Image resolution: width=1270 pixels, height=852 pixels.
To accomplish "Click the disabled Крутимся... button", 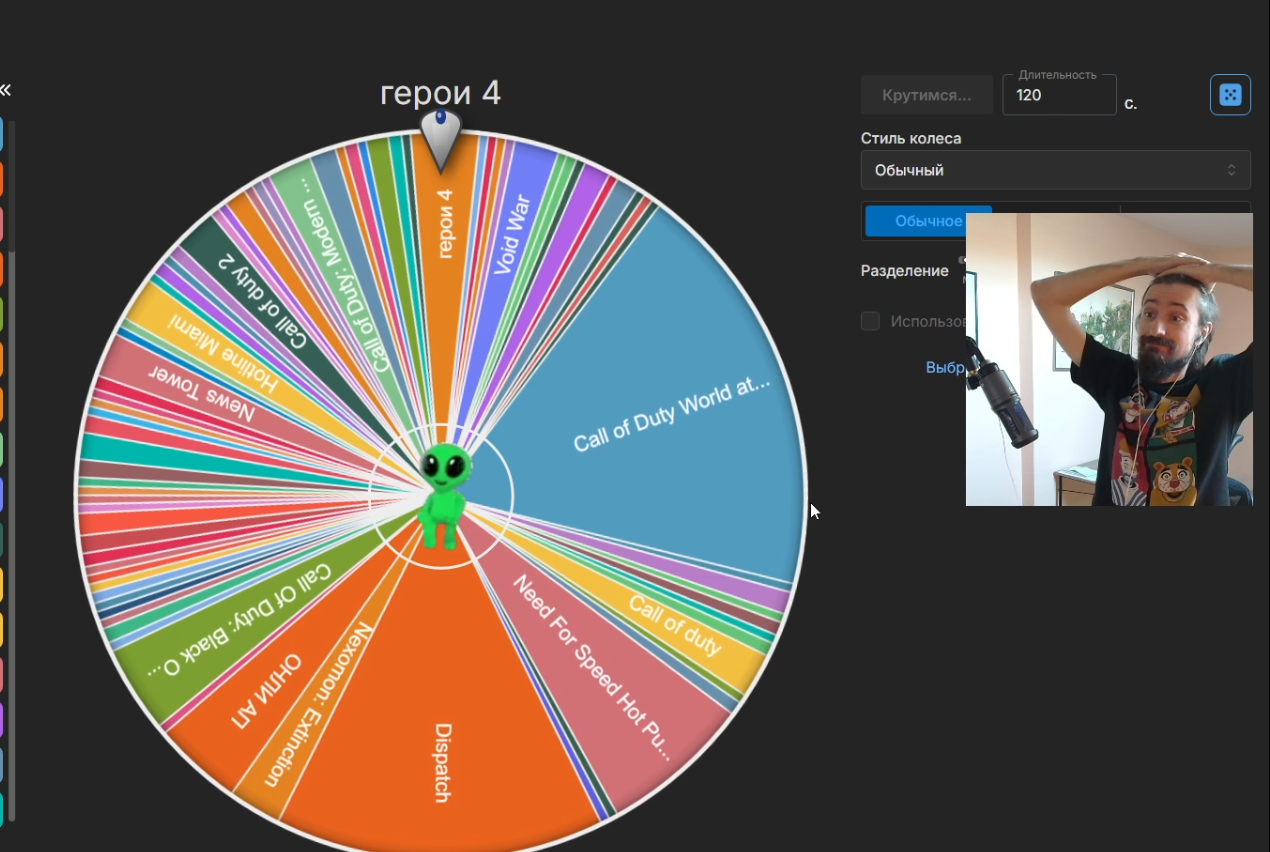I will coord(927,95).
